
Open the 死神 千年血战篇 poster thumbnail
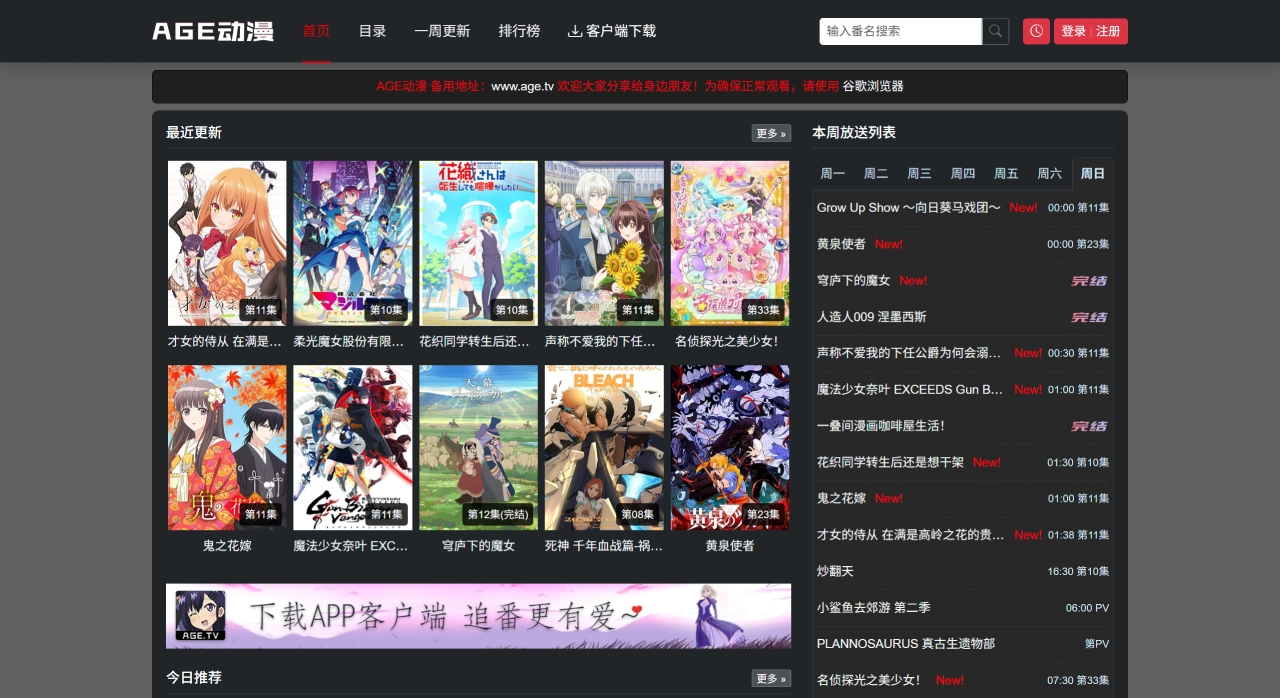tap(604, 447)
